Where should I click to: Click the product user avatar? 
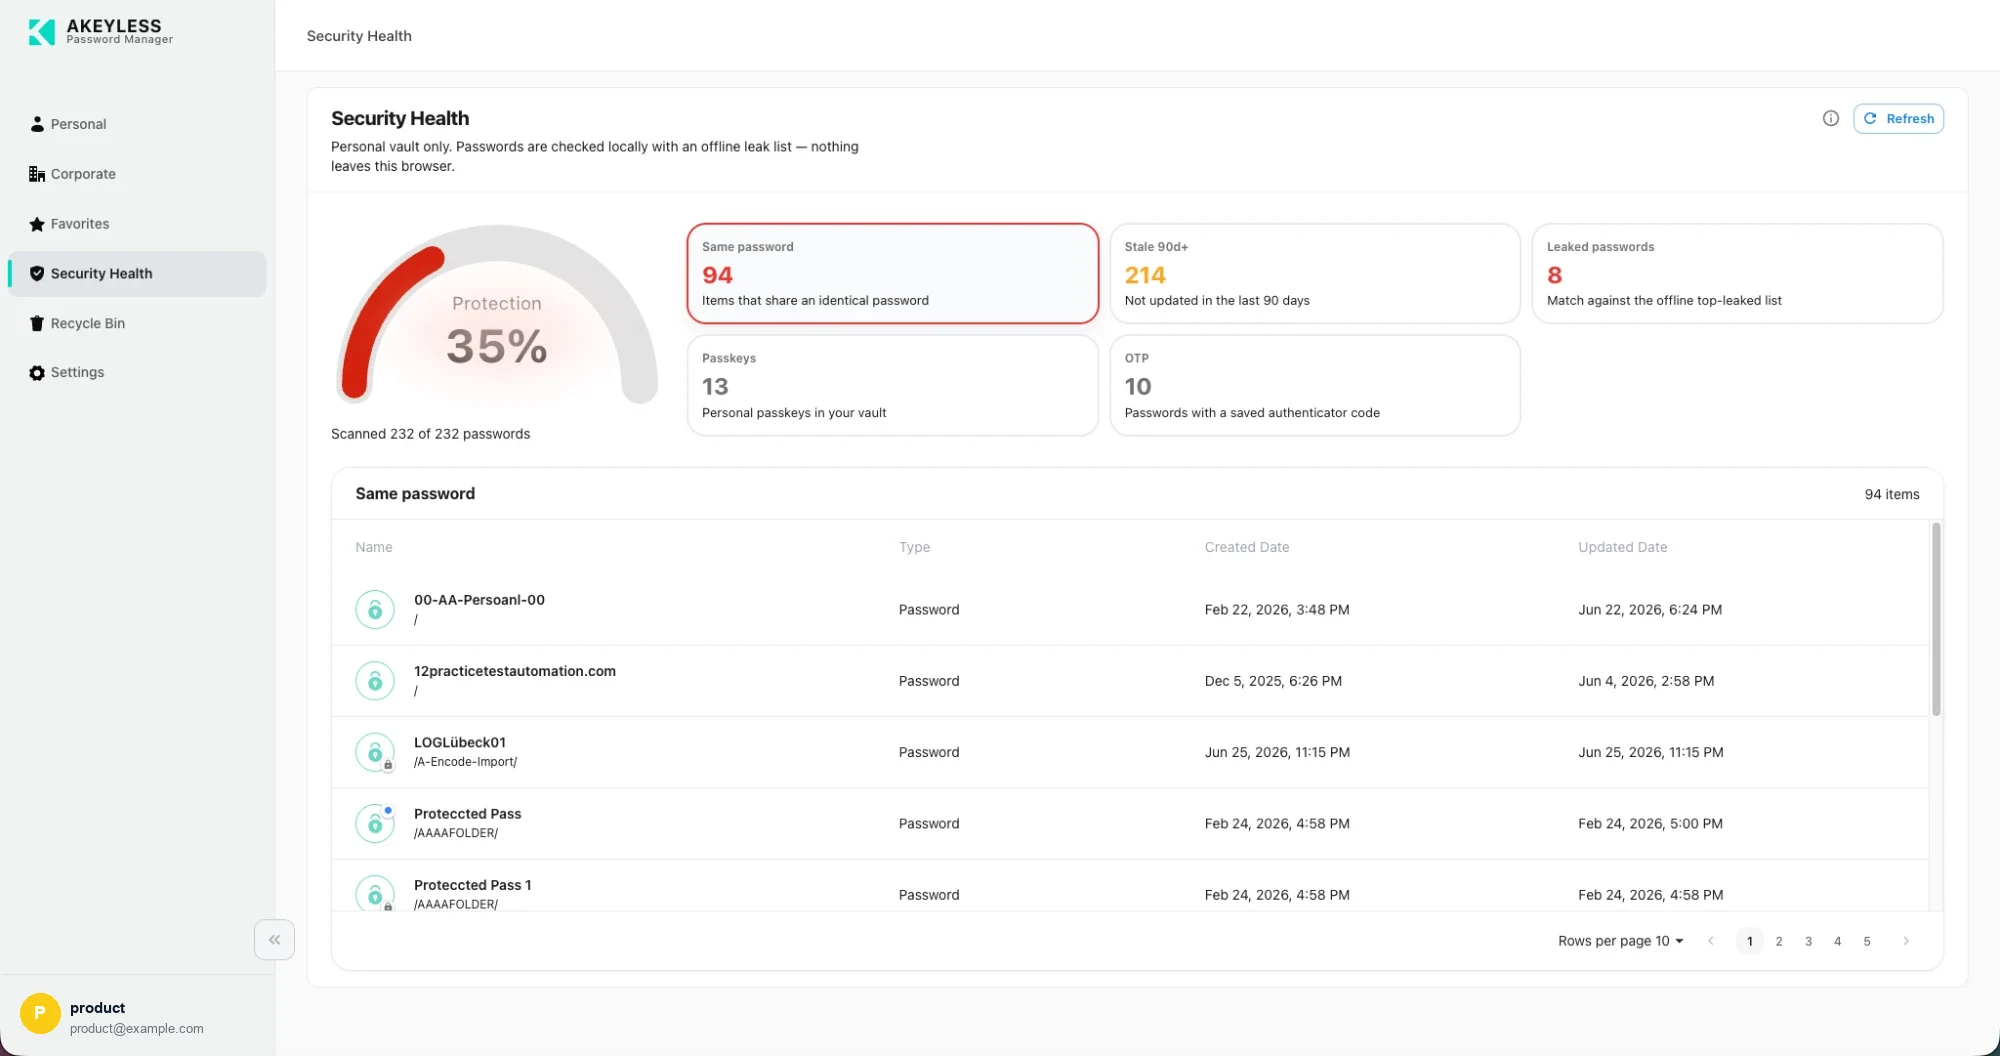point(40,1014)
